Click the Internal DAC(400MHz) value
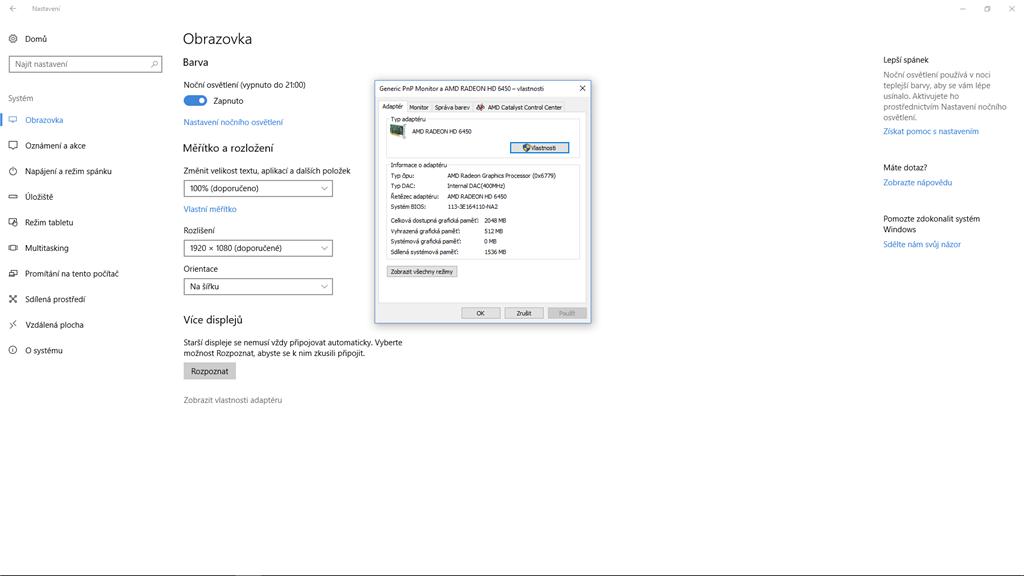 [x=476, y=186]
